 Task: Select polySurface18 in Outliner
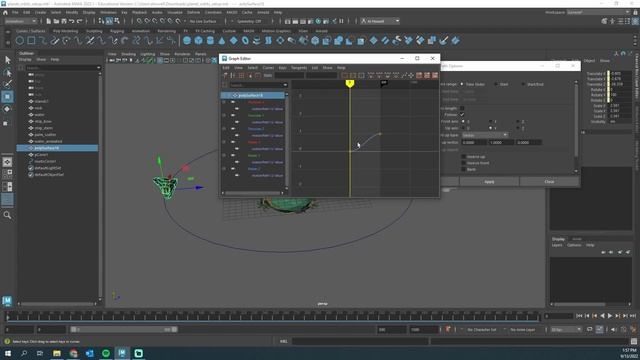click(x=57, y=148)
